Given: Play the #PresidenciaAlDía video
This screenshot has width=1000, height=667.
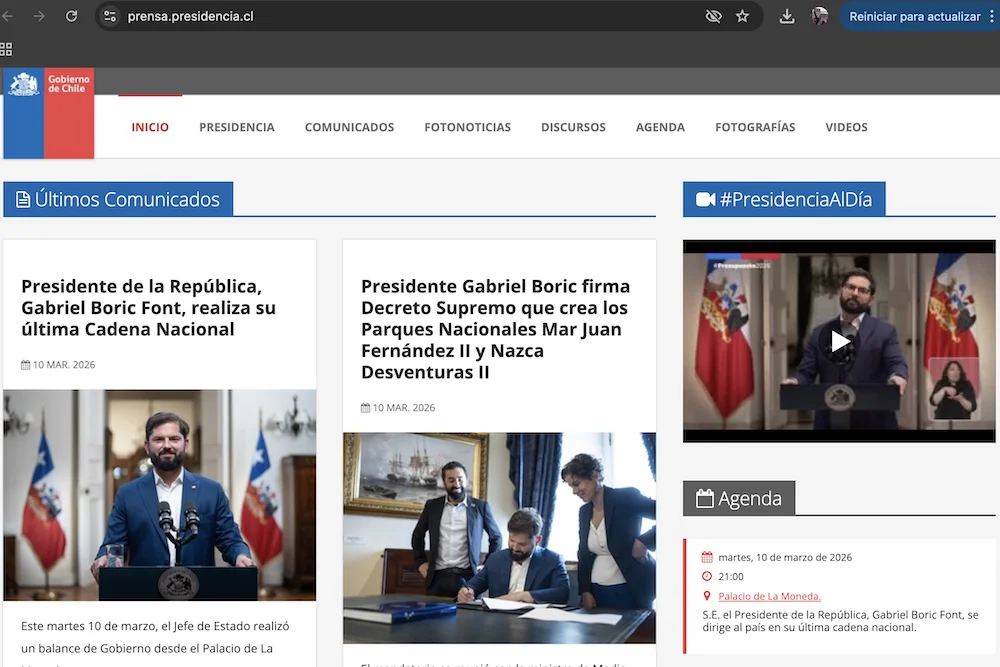Looking at the screenshot, I should coord(839,341).
